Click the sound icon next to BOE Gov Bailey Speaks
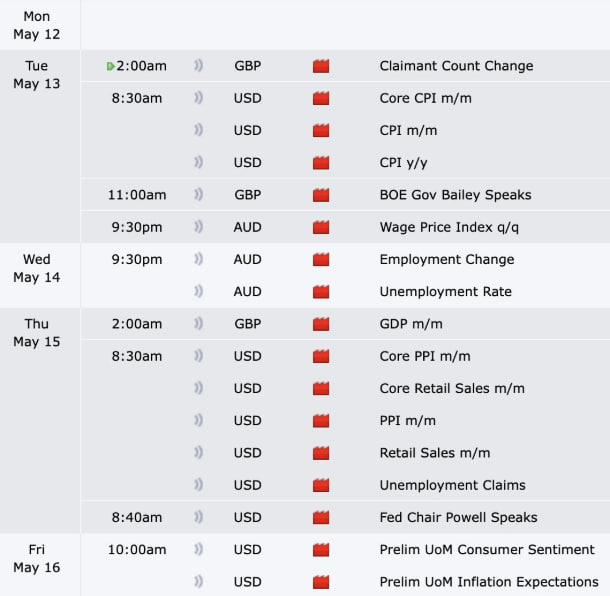 198,195
